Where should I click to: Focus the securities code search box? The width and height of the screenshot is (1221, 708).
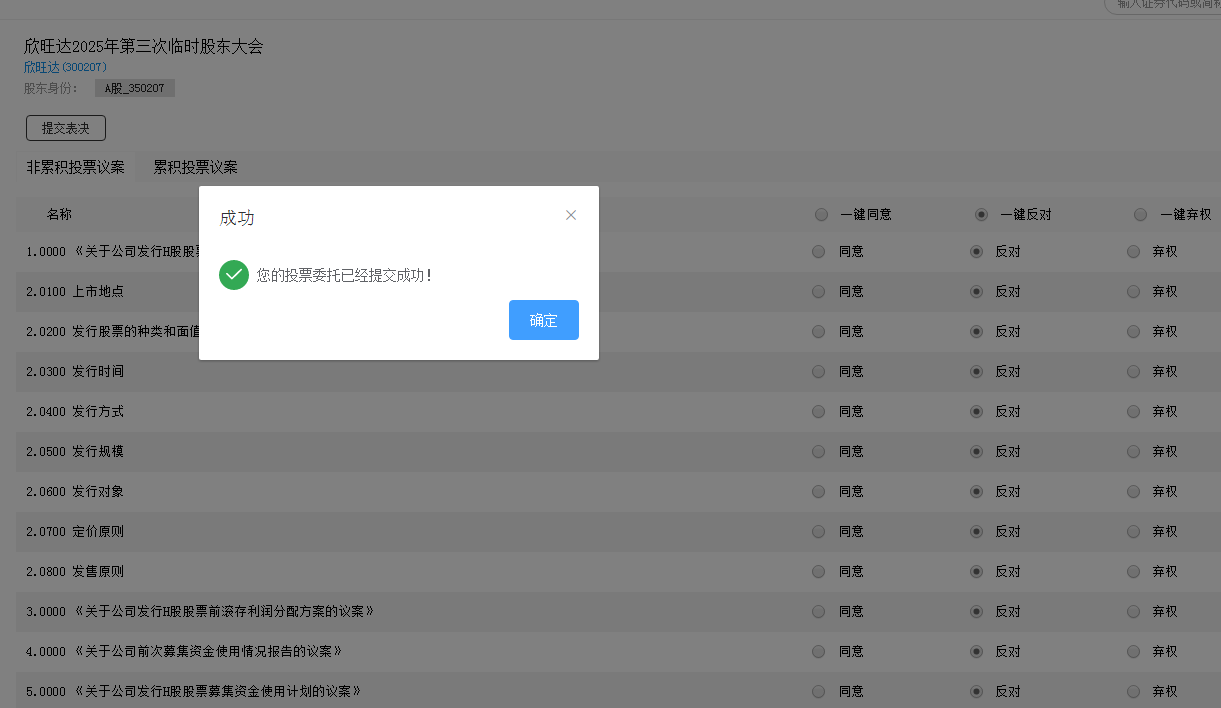[1162, 5]
